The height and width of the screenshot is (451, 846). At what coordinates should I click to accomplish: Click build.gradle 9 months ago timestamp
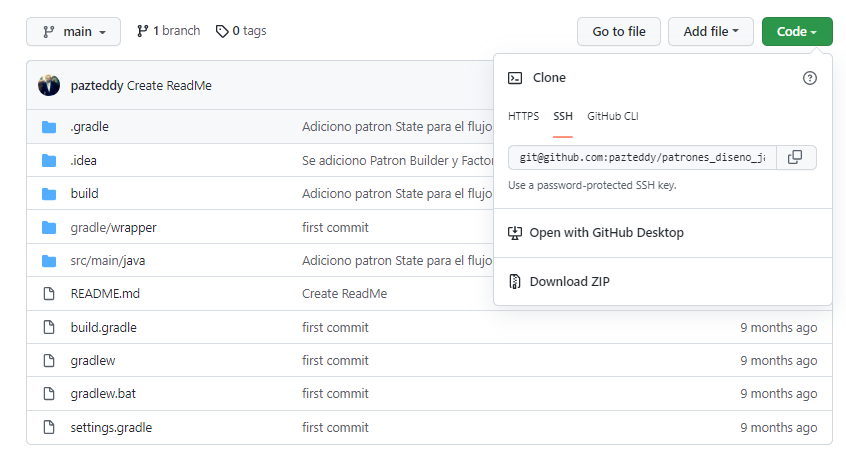coord(779,327)
